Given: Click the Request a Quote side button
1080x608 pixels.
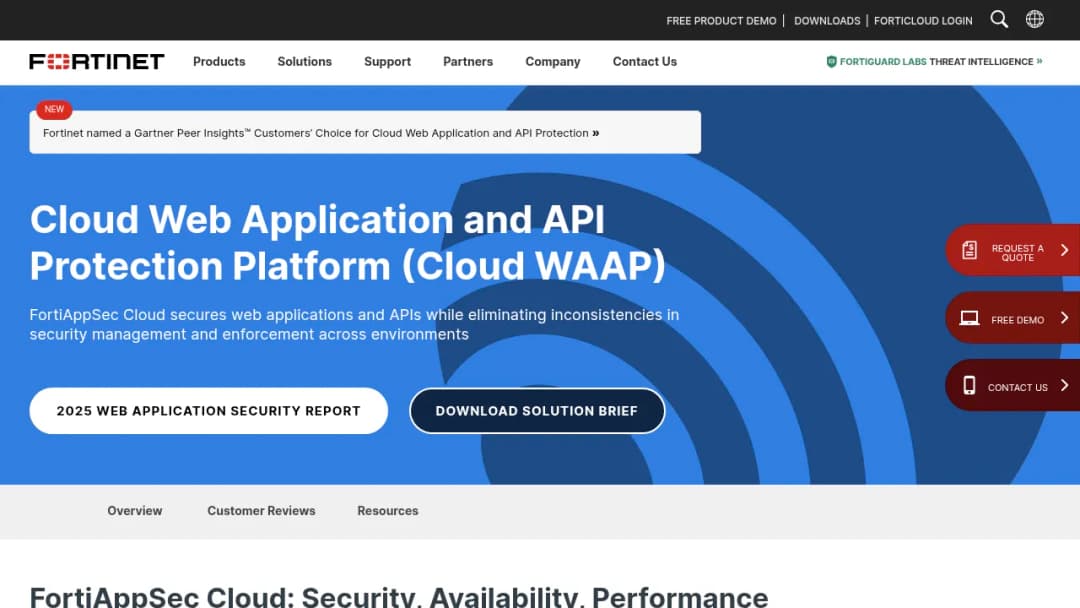Looking at the screenshot, I should 1012,250.
